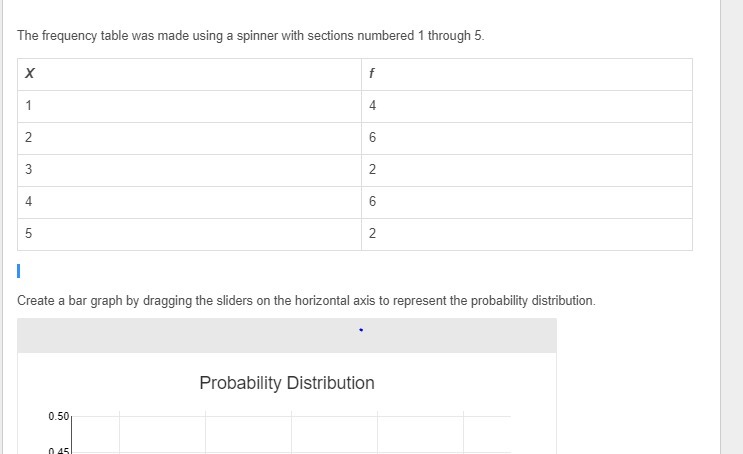Image resolution: width=743 pixels, height=454 pixels.
Task: Click the 0.50 label on the vertical axis
Action: pos(58,416)
